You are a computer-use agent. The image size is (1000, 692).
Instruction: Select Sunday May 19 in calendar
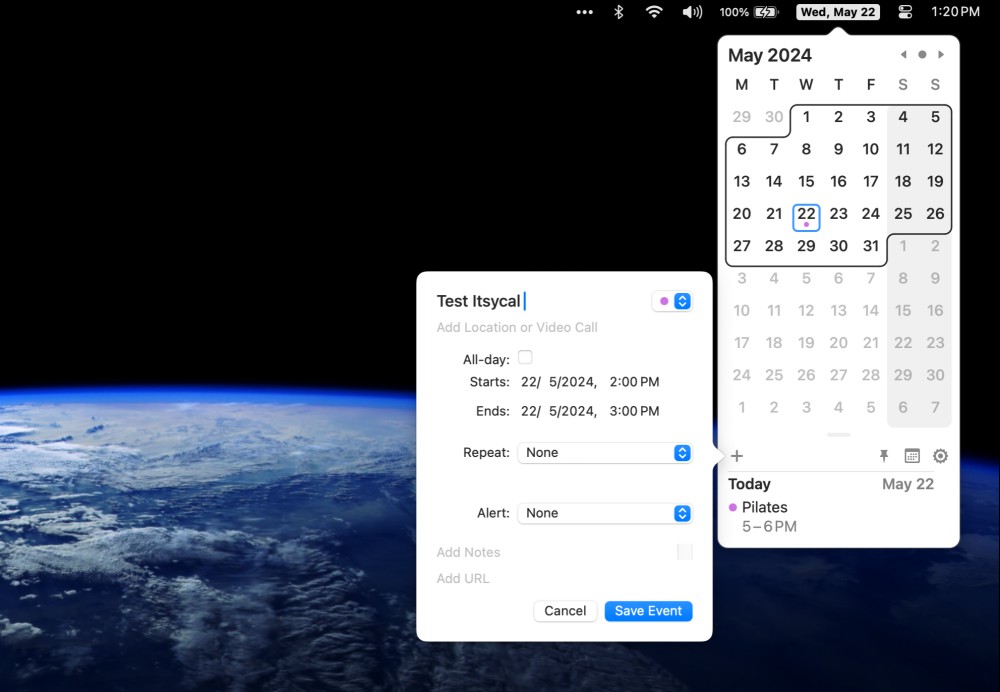coord(935,182)
